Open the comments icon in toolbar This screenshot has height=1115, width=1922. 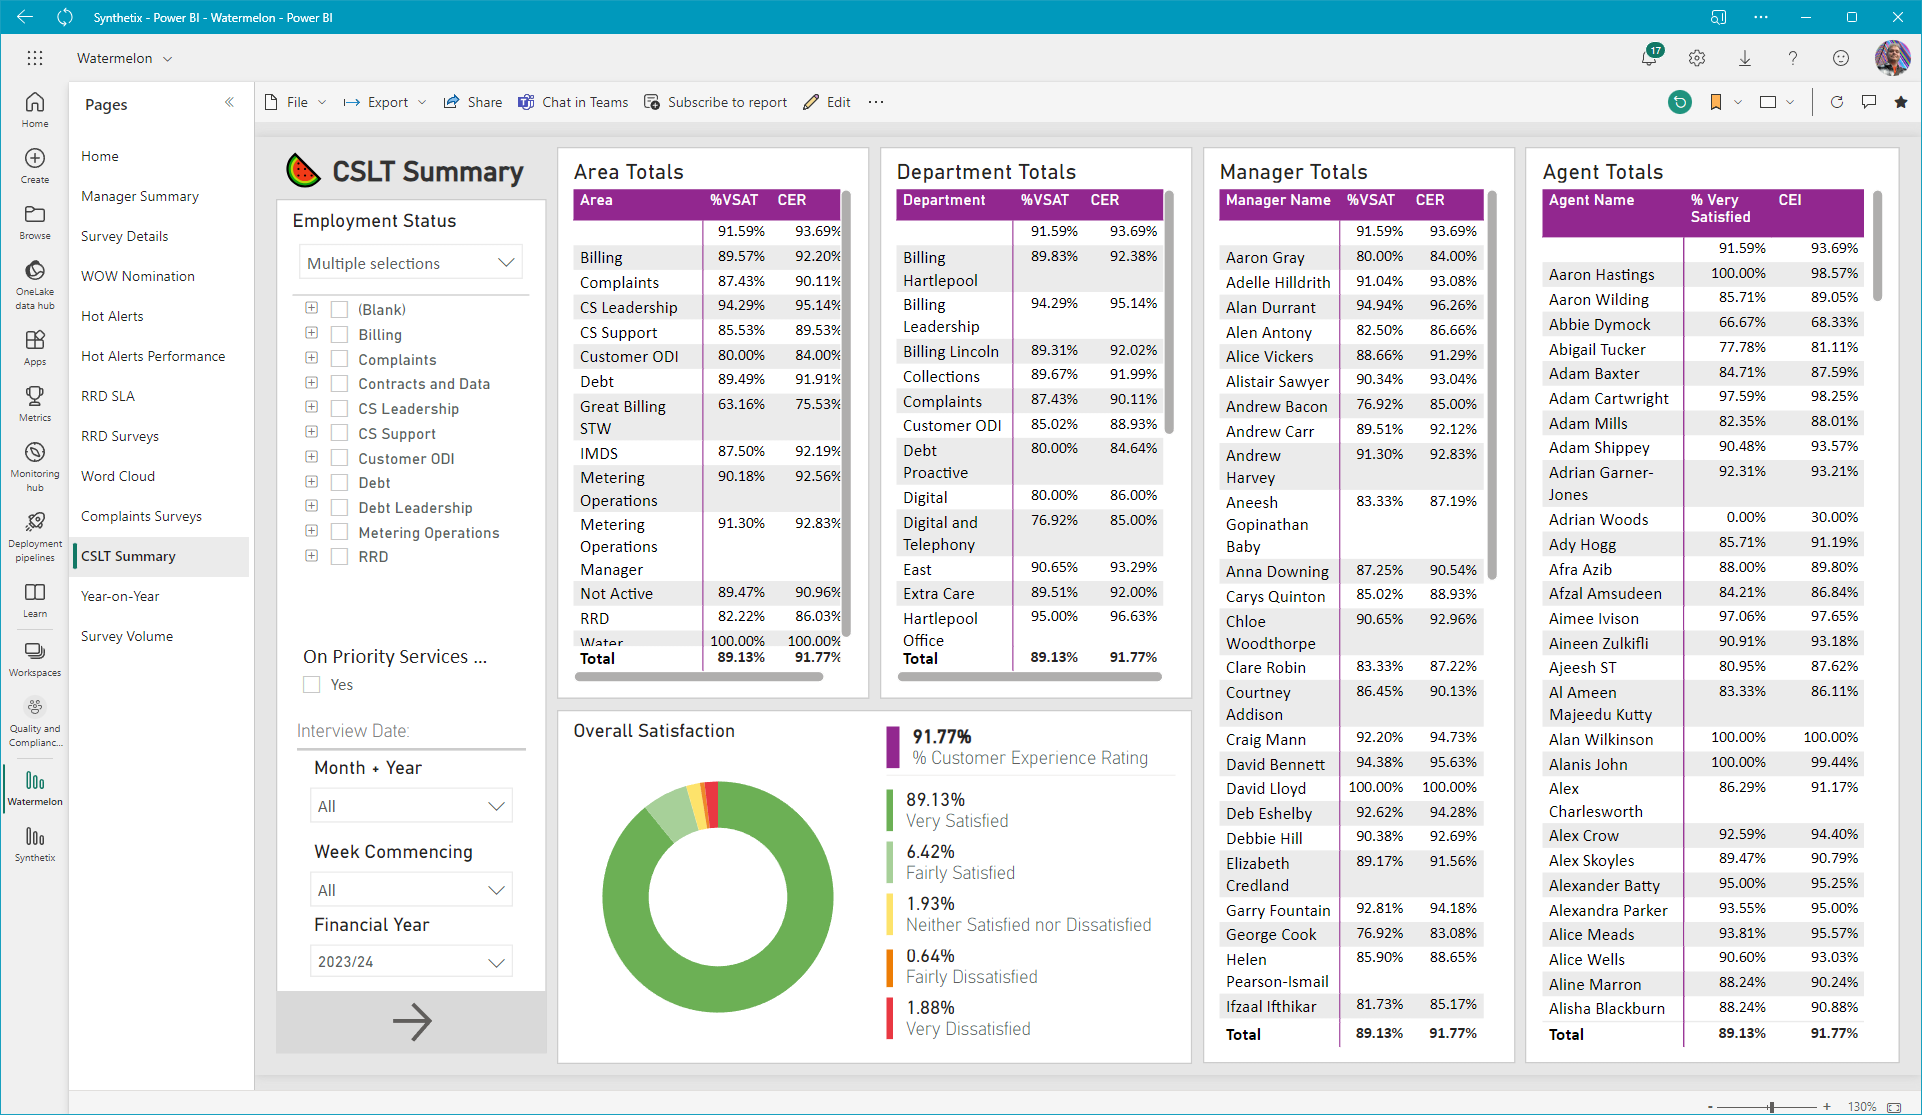click(x=1868, y=102)
